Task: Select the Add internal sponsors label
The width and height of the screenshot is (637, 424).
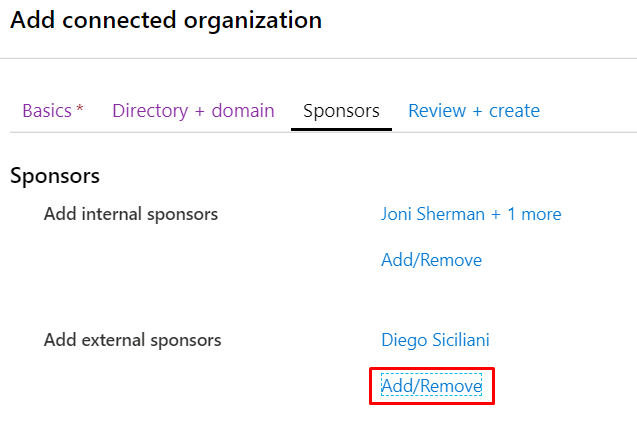Action: 131,214
